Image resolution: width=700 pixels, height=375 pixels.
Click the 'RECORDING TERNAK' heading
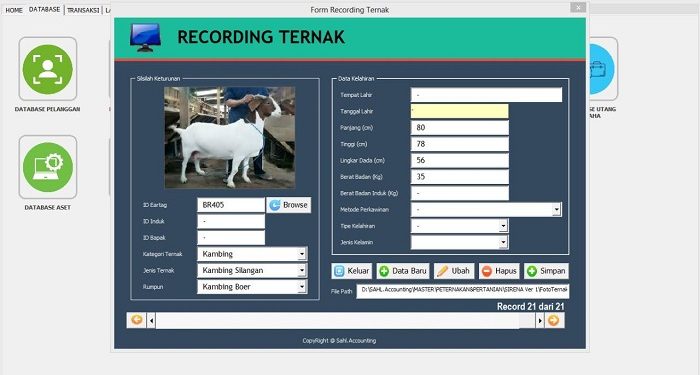[x=261, y=37]
